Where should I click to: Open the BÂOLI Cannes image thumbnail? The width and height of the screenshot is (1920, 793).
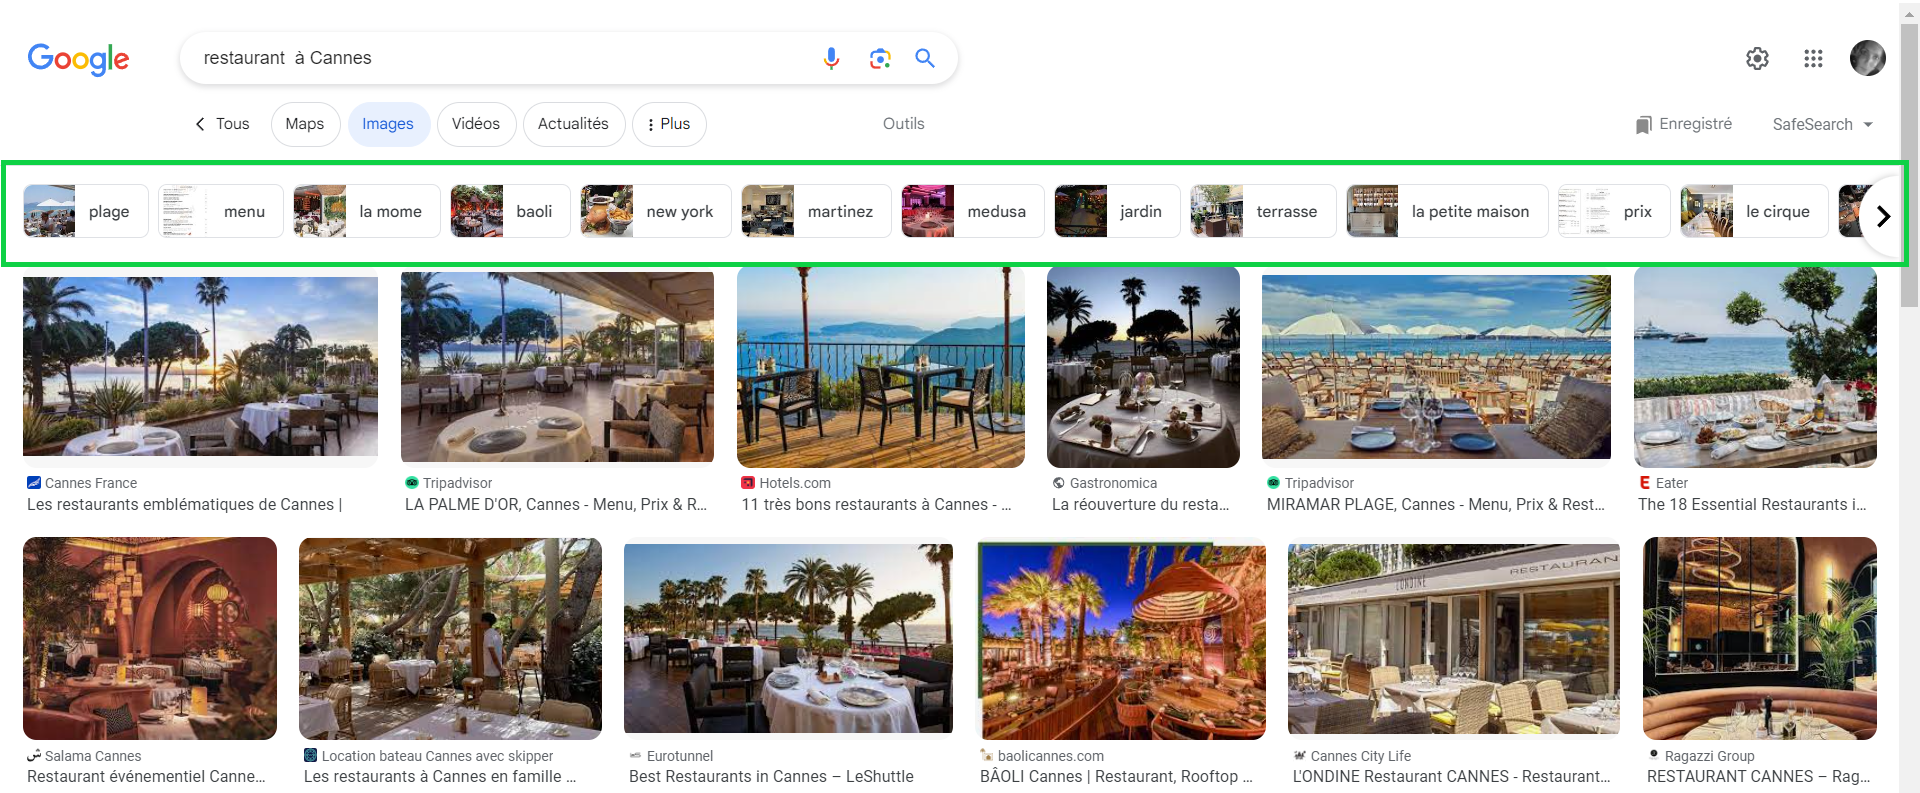tap(1123, 640)
